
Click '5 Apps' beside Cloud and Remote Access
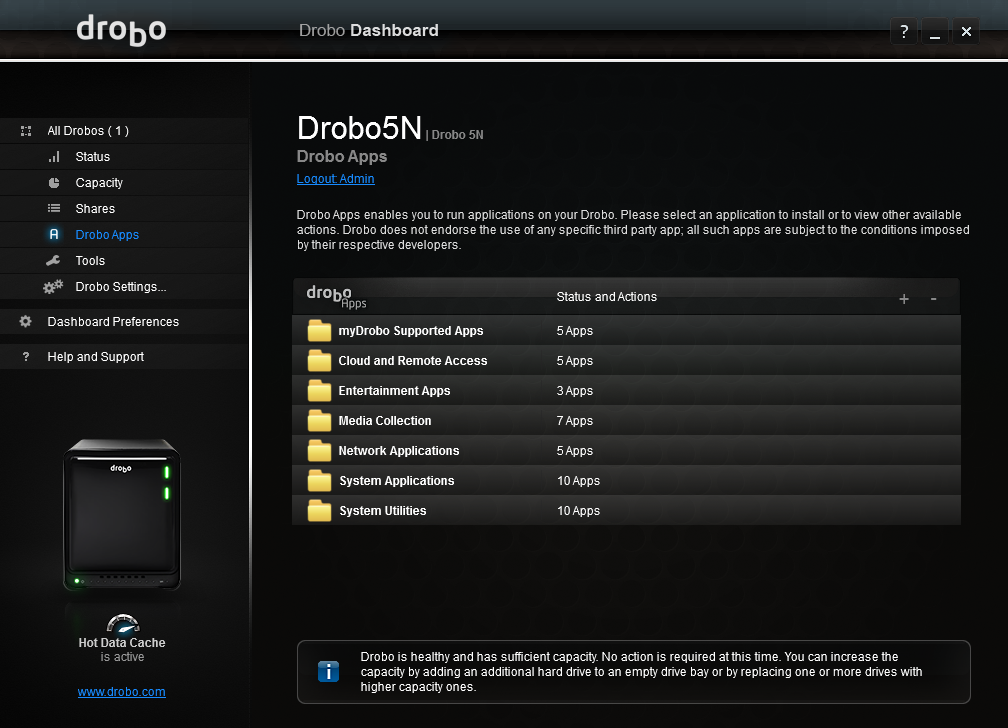pyautogui.click(x=575, y=361)
